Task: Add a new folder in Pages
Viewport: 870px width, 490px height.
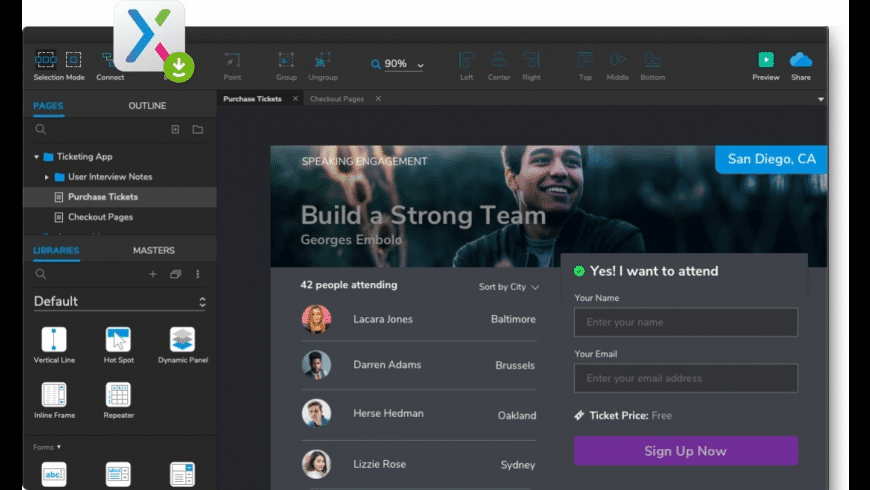Action: 198,129
